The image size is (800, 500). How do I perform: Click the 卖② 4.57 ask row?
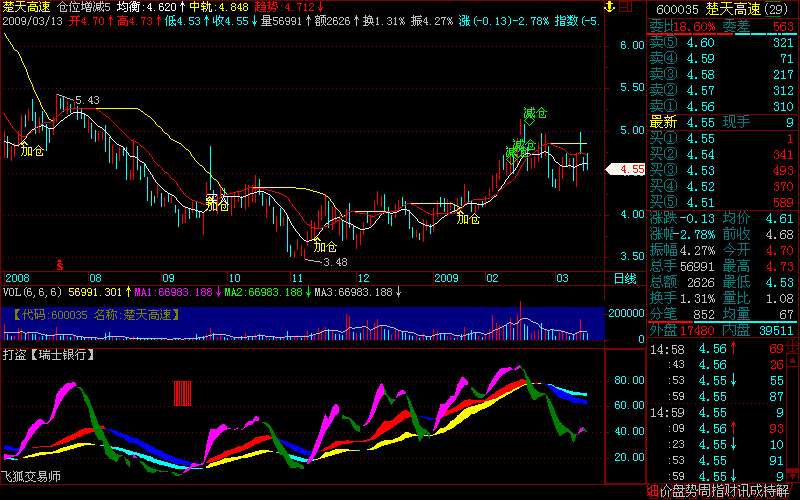coord(721,90)
